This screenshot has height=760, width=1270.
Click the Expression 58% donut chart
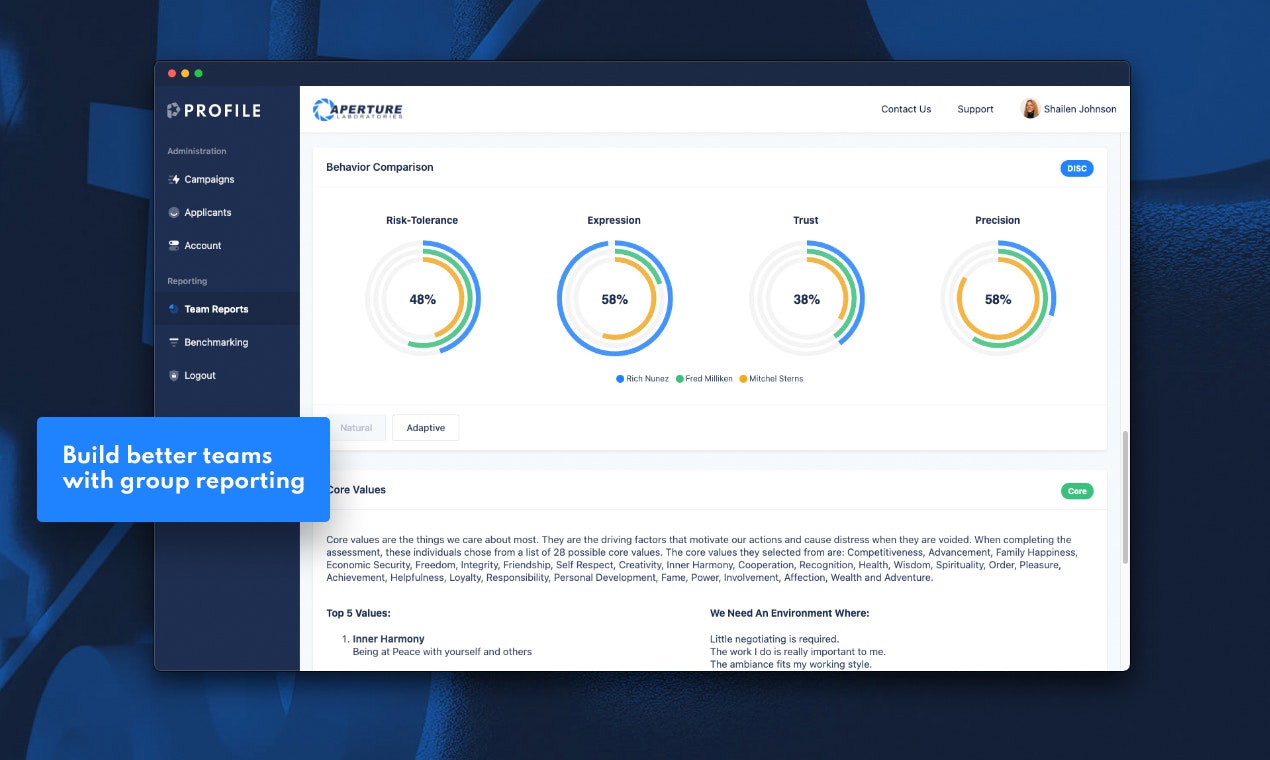pos(614,299)
